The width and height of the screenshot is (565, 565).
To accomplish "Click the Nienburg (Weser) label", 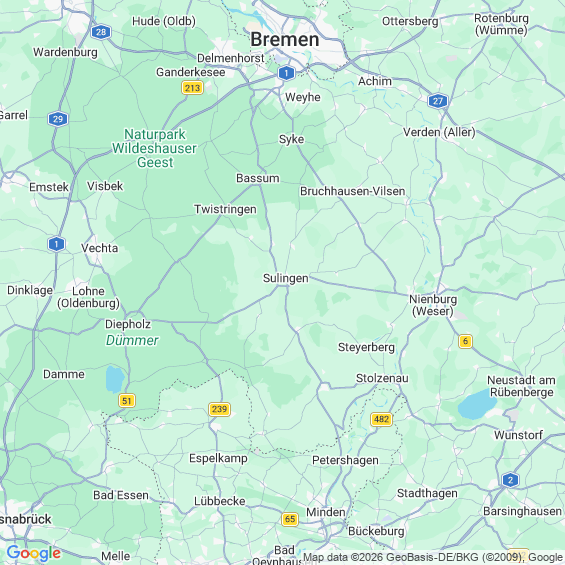I will point(433,305).
